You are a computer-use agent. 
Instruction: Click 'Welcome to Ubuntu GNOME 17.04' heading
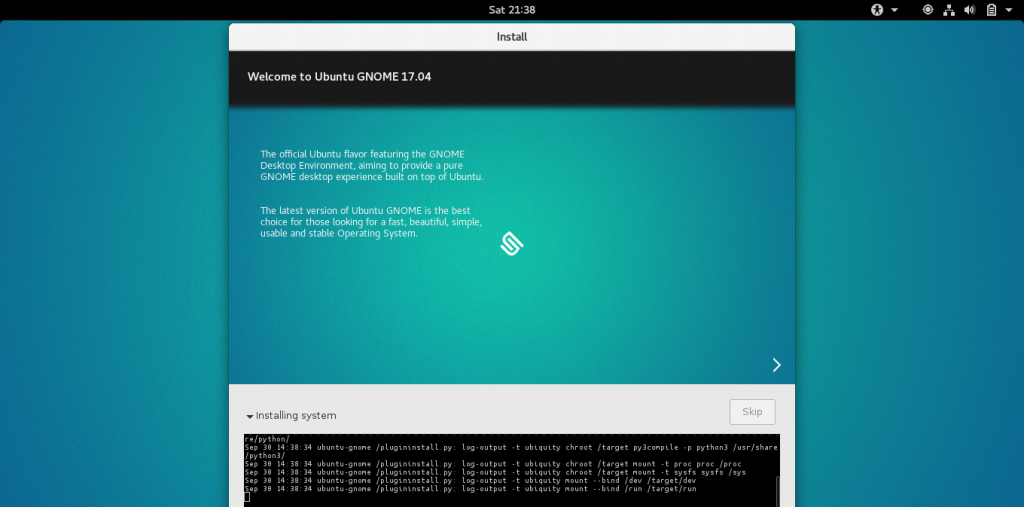click(x=339, y=76)
